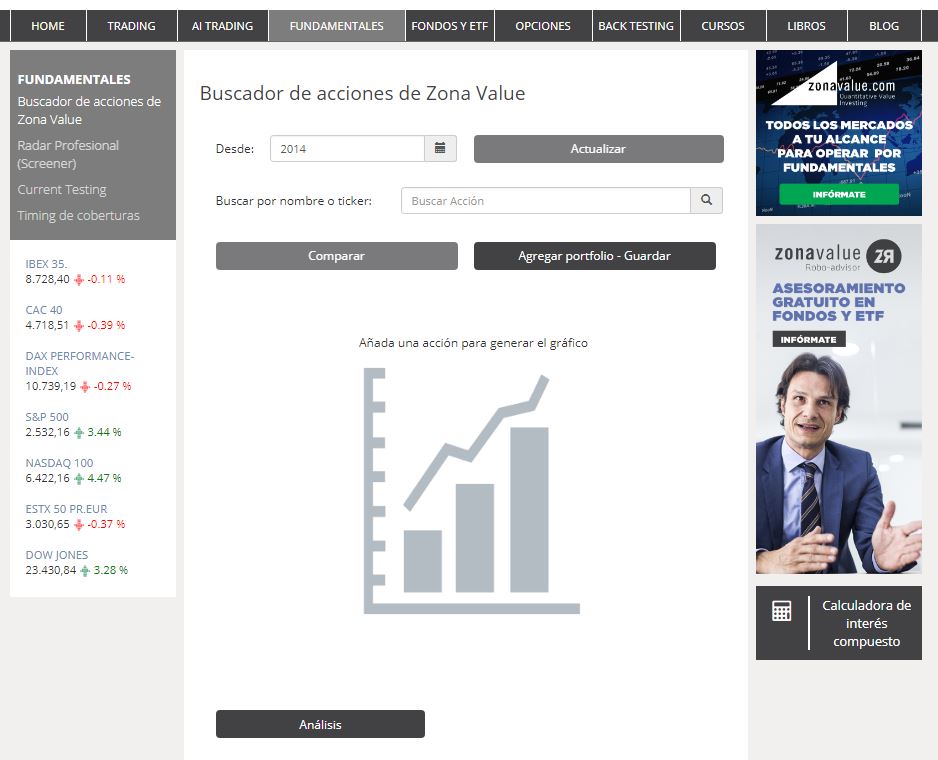Screen dimensions: 938x760
Task: Click DAX PERFORMANCE-INDEX link
Action: pyautogui.click(x=80, y=363)
